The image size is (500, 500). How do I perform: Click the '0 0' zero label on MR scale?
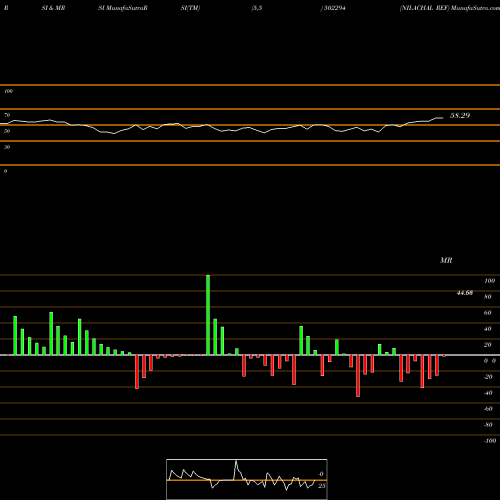tap(490, 361)
